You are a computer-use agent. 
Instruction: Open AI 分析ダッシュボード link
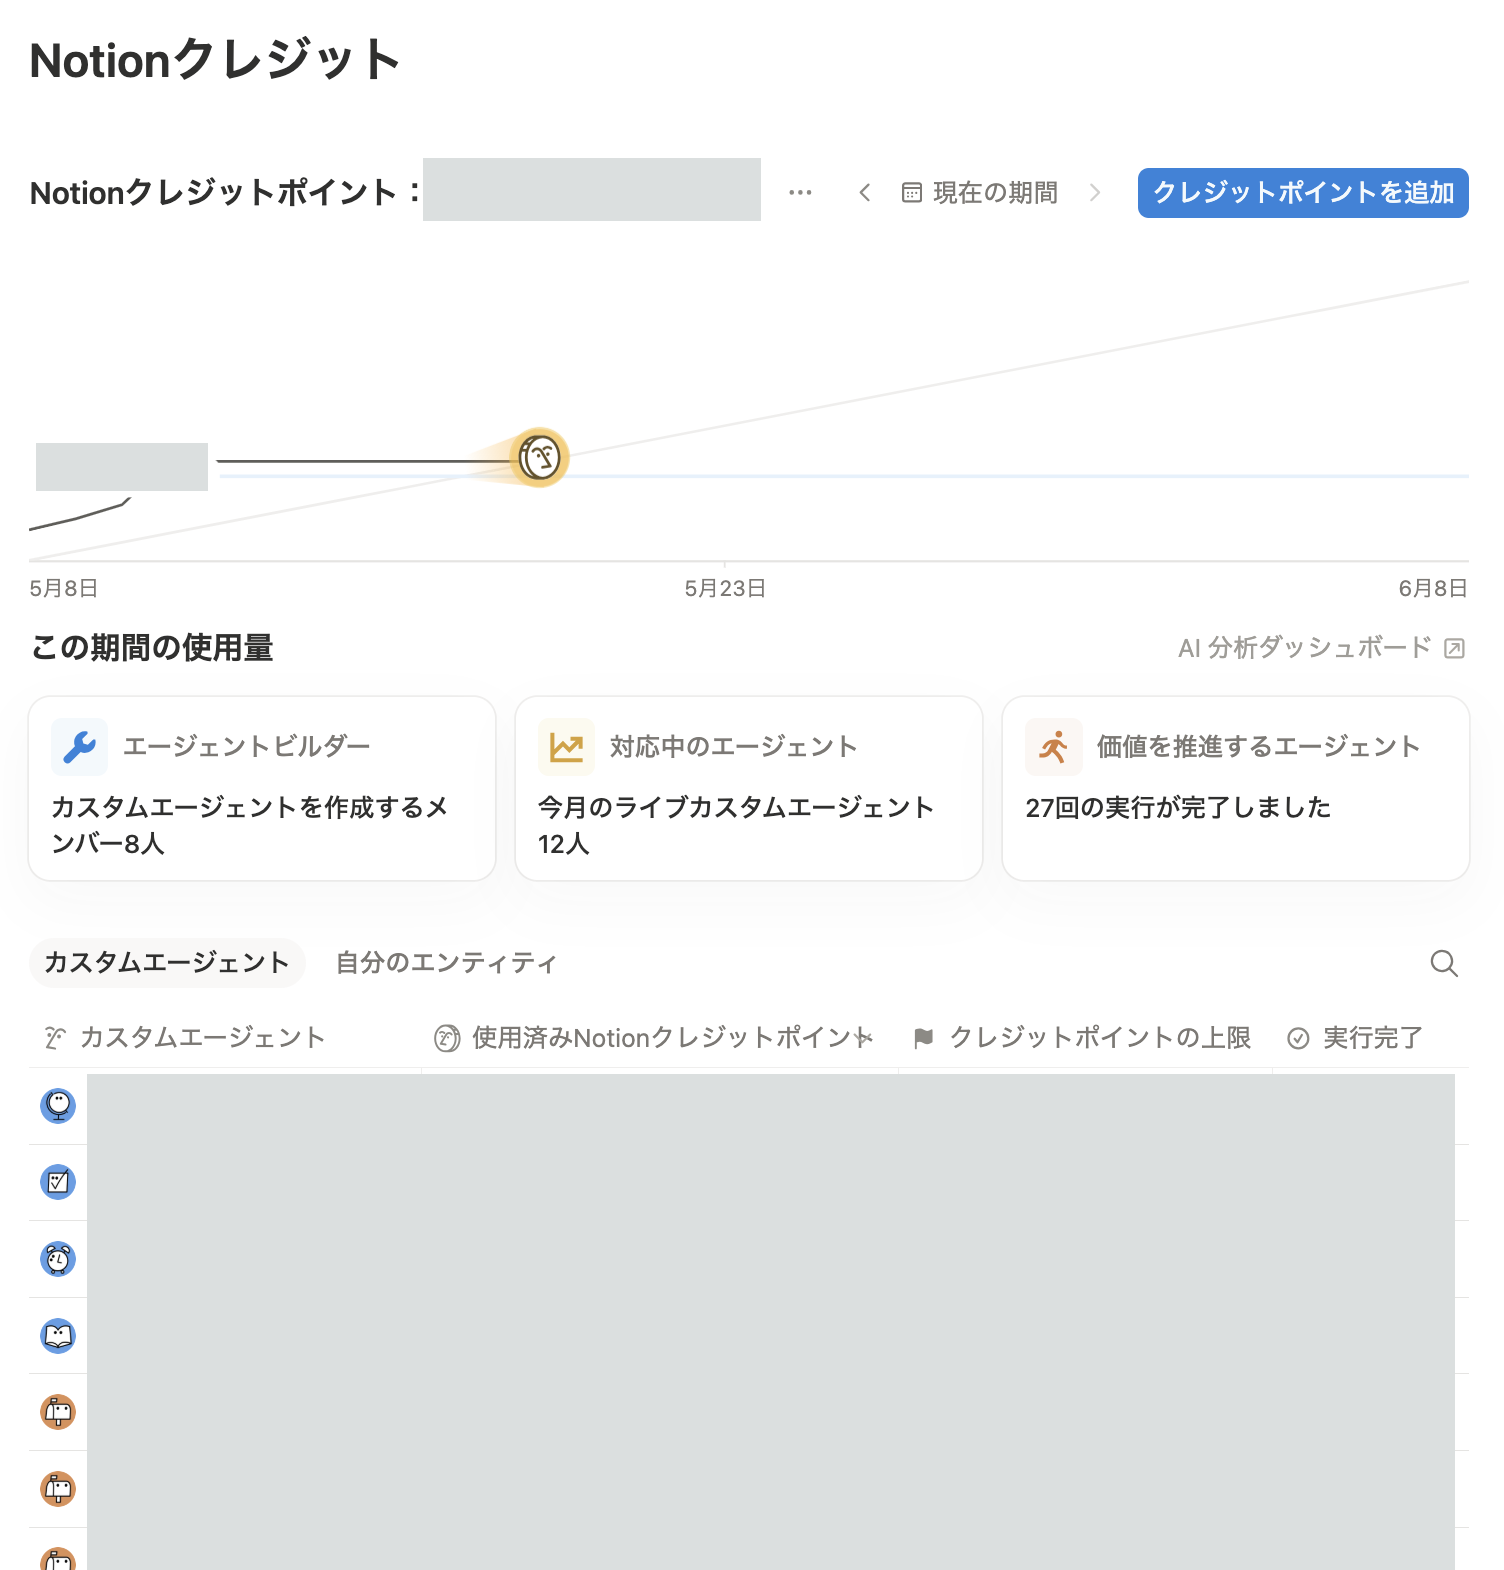point(1321,648)
